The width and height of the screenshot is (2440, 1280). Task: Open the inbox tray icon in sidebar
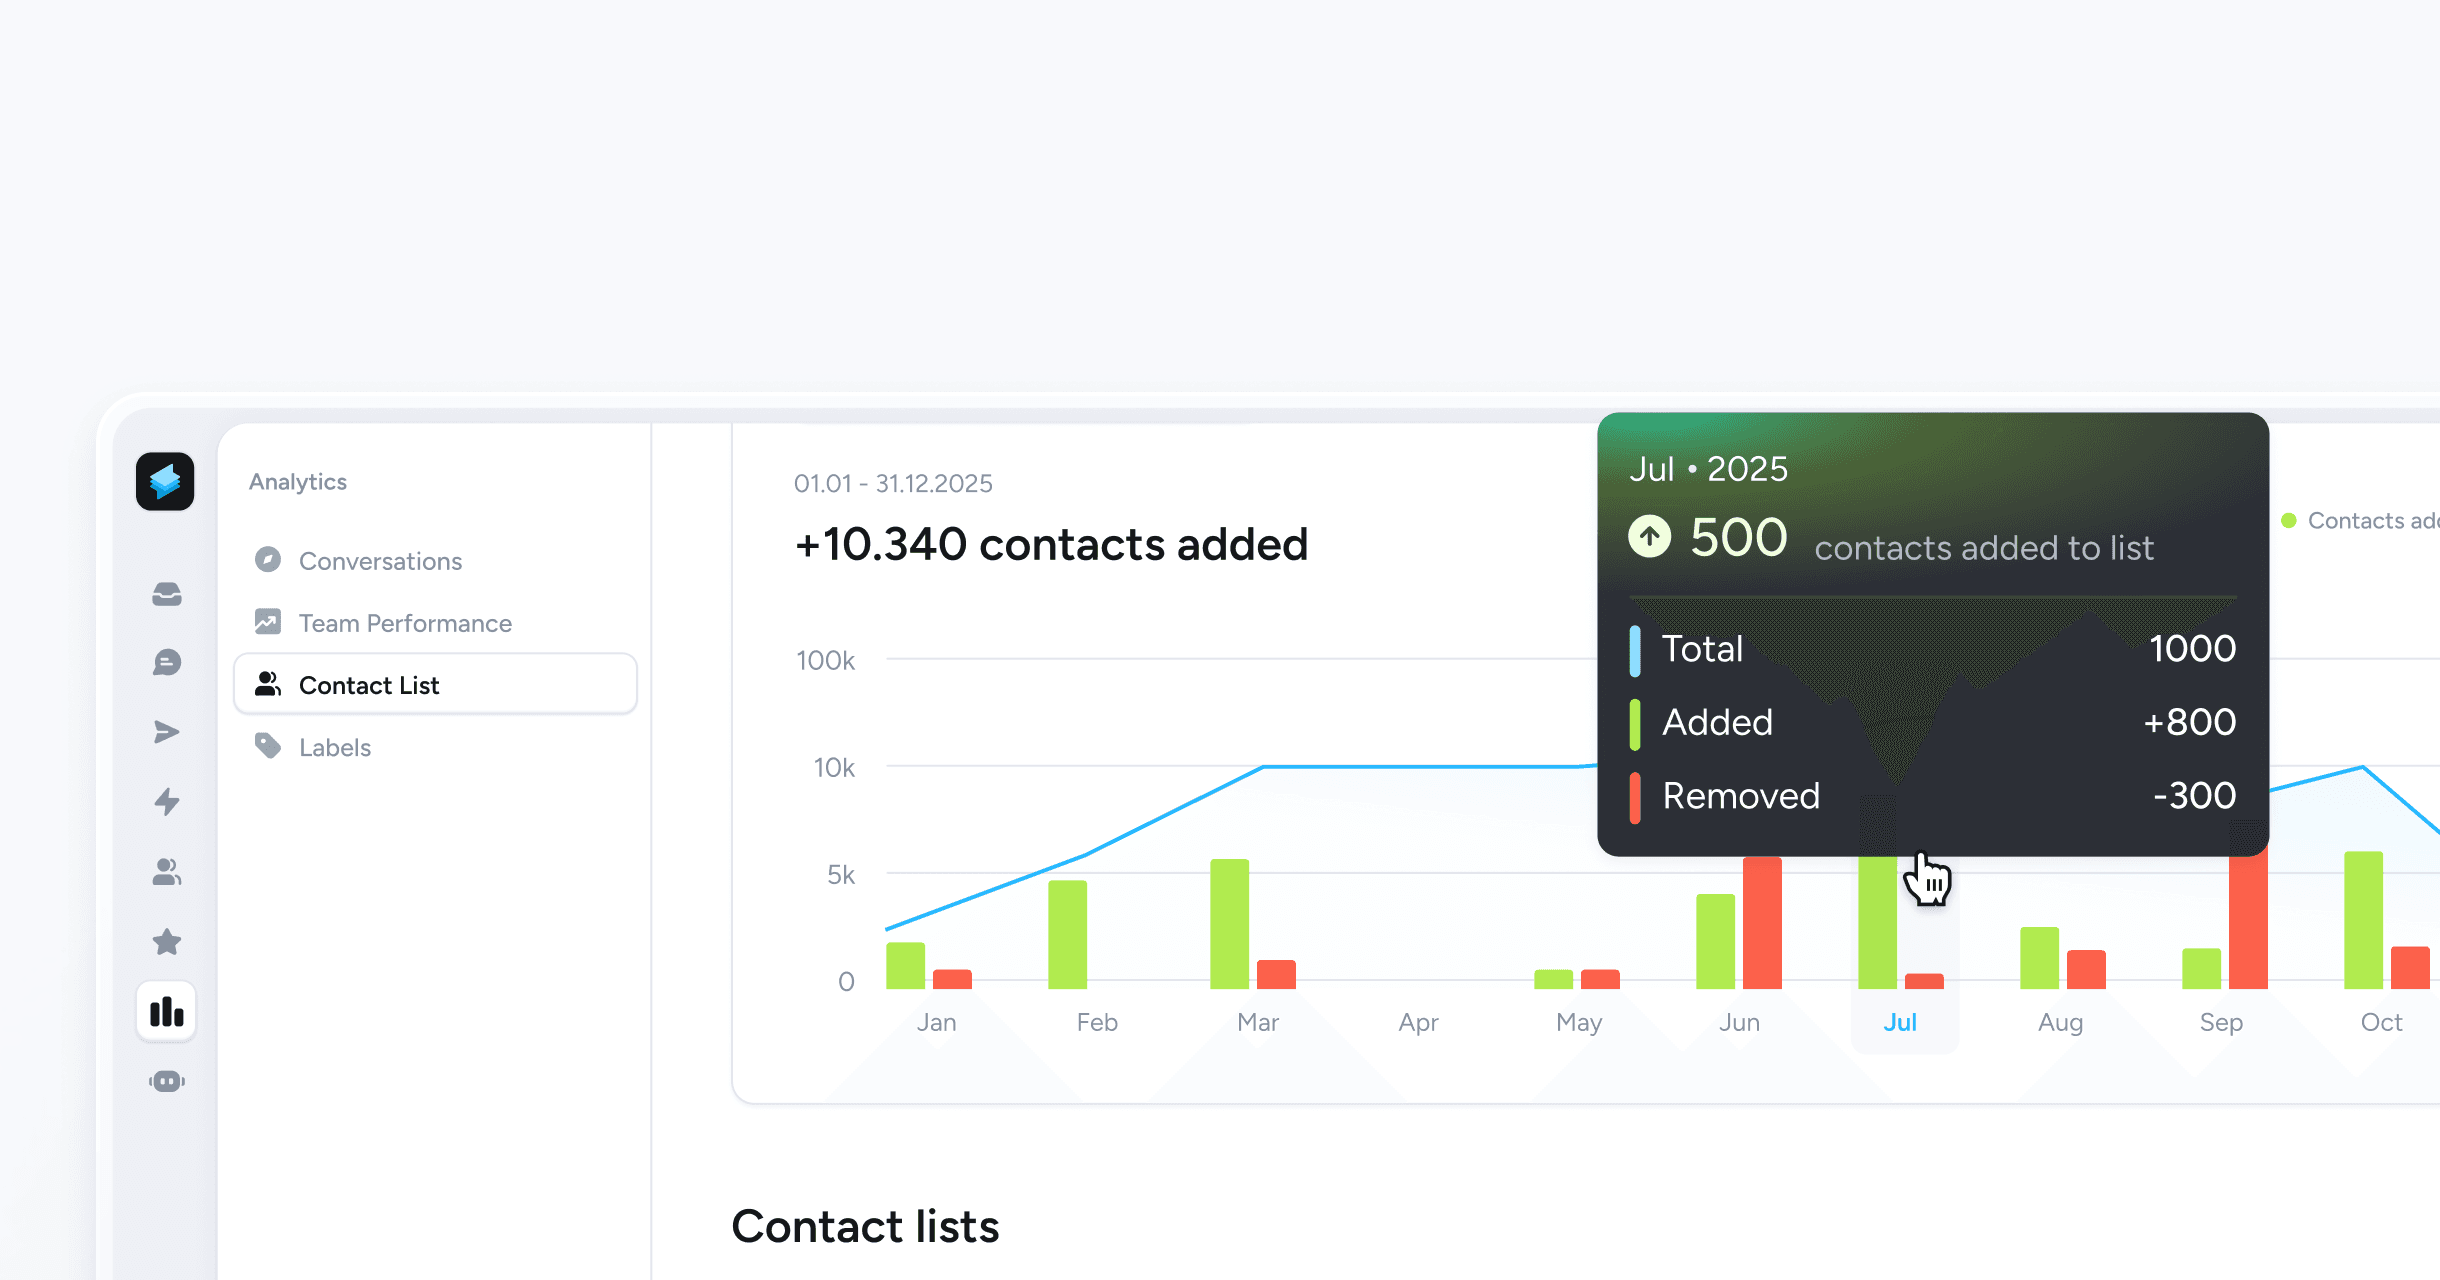[167, 594]
